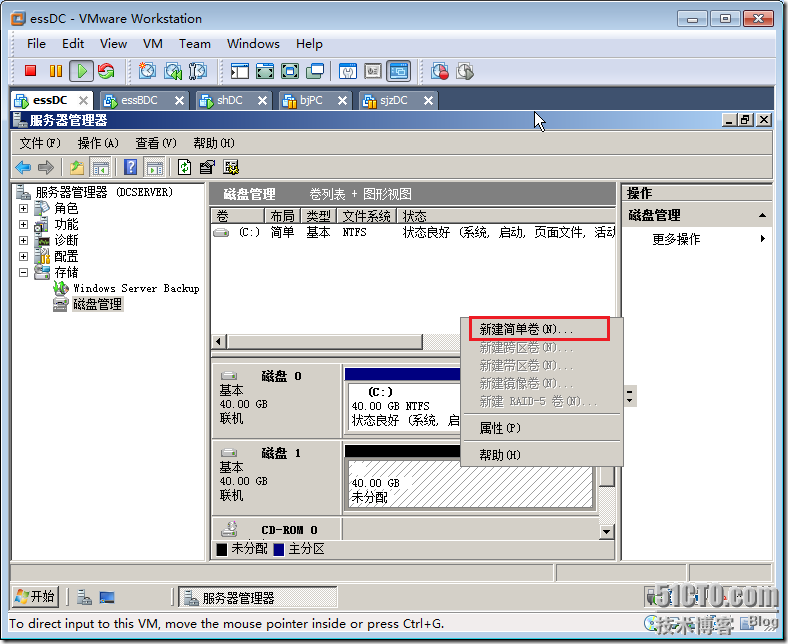Select Windows Server Backup tree item
The image size is (788, 644).
click(136, 288)
